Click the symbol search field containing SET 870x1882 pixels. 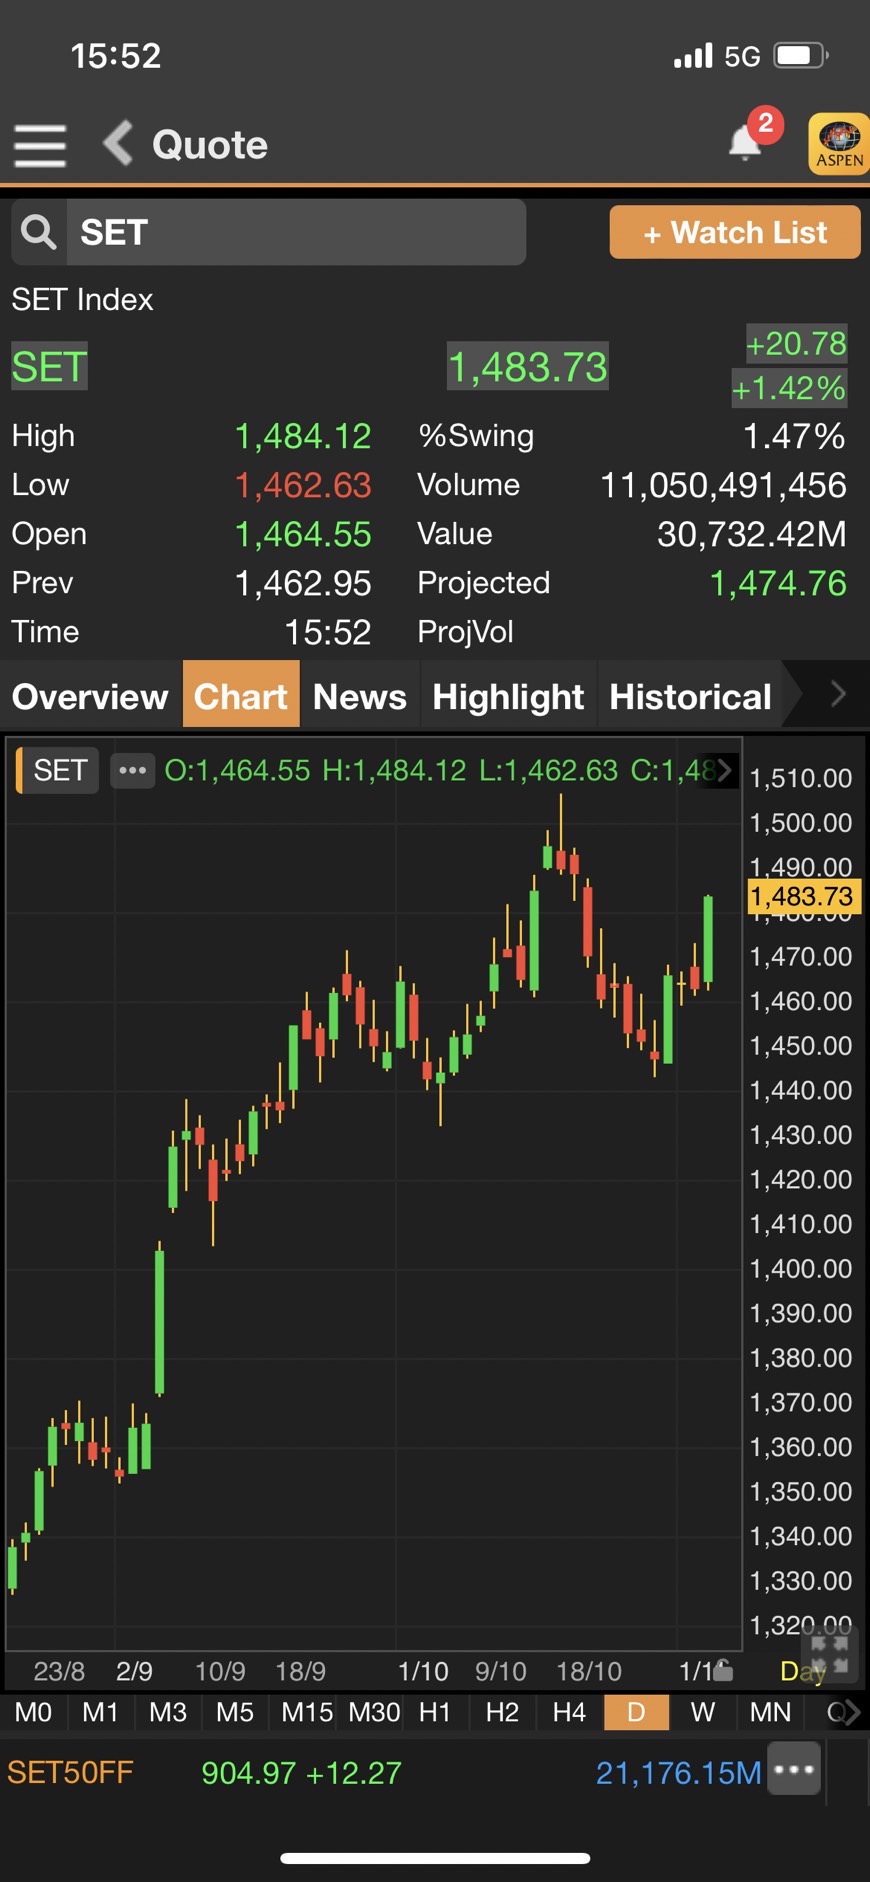coord(296,232)
